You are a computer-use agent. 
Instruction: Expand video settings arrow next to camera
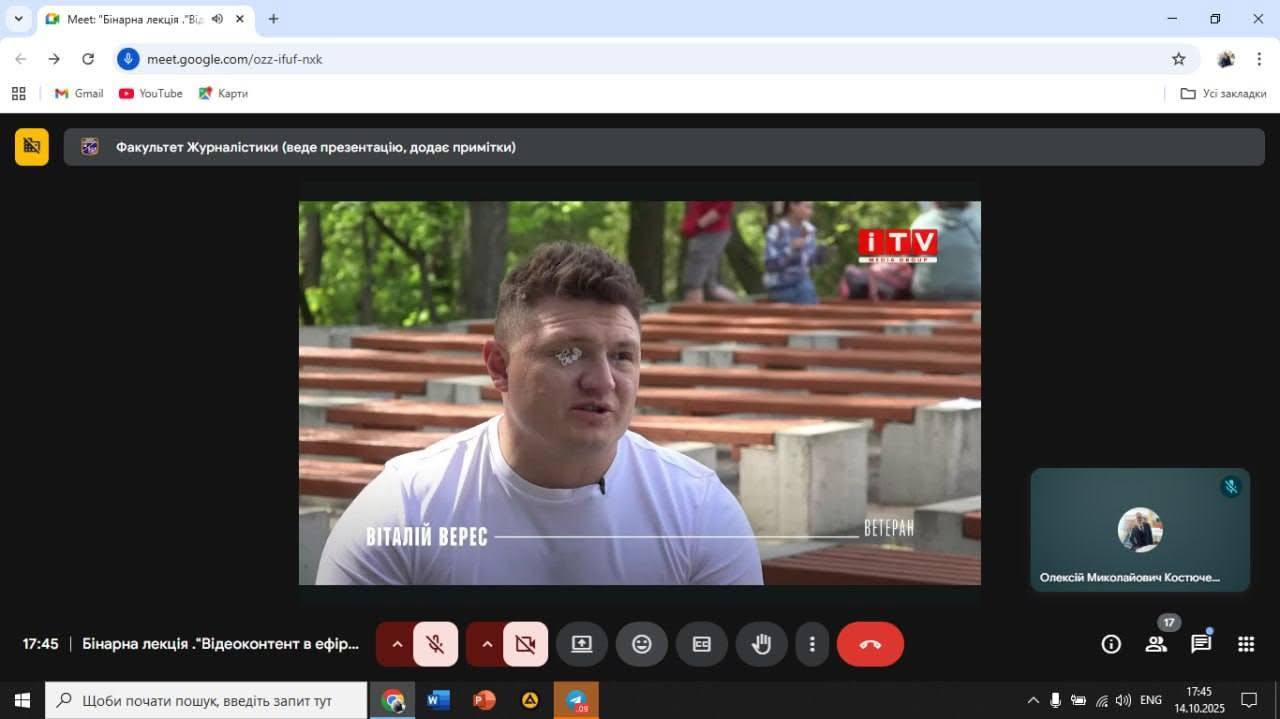(x=487, y=644)
